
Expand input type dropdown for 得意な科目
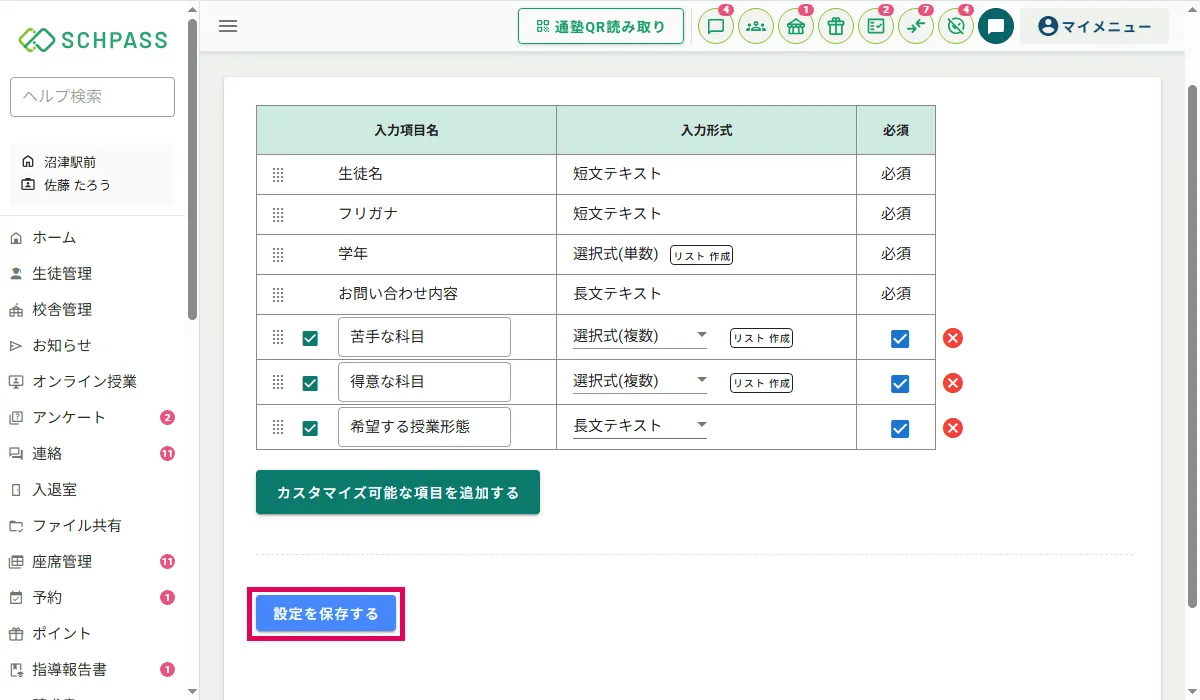[x=640, y=381]
